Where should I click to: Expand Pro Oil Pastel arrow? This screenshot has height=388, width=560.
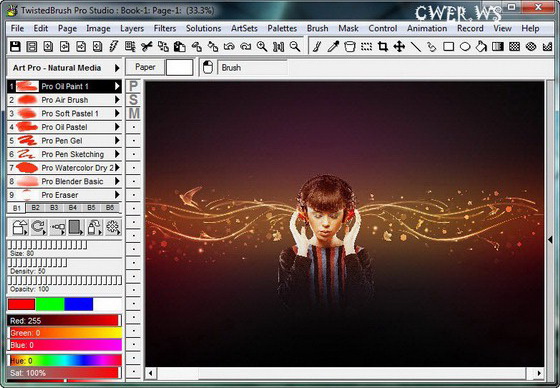(117, 127)
